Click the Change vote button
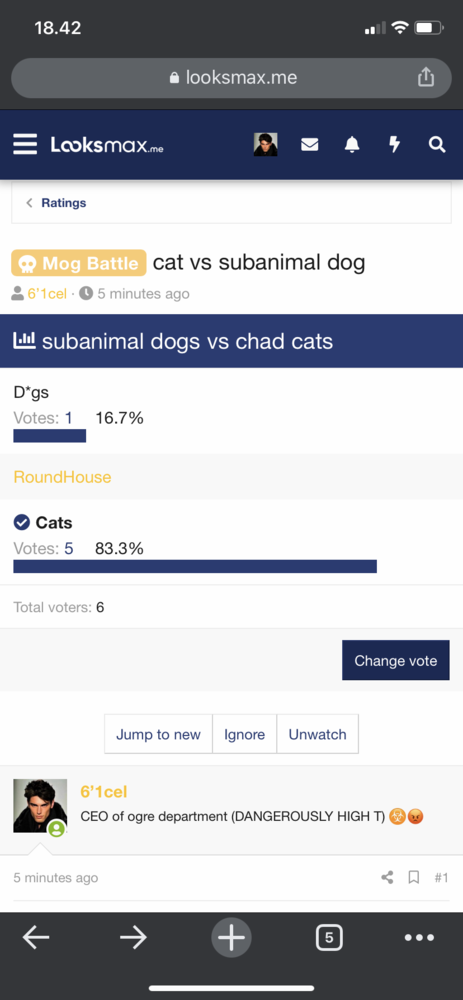Image resolution: width=463 pixels, height=1000 pixels. pos(395,661)
